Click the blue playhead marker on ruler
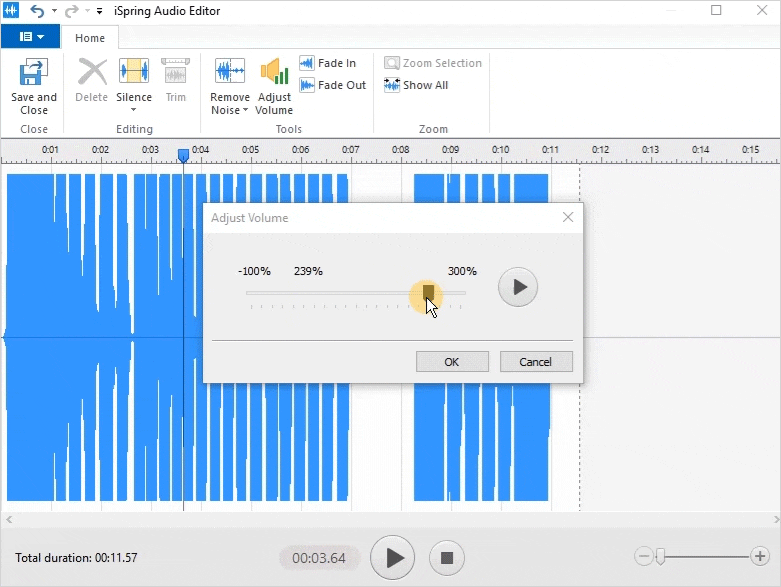Viewport: 781px width, 587px height. 183,155
